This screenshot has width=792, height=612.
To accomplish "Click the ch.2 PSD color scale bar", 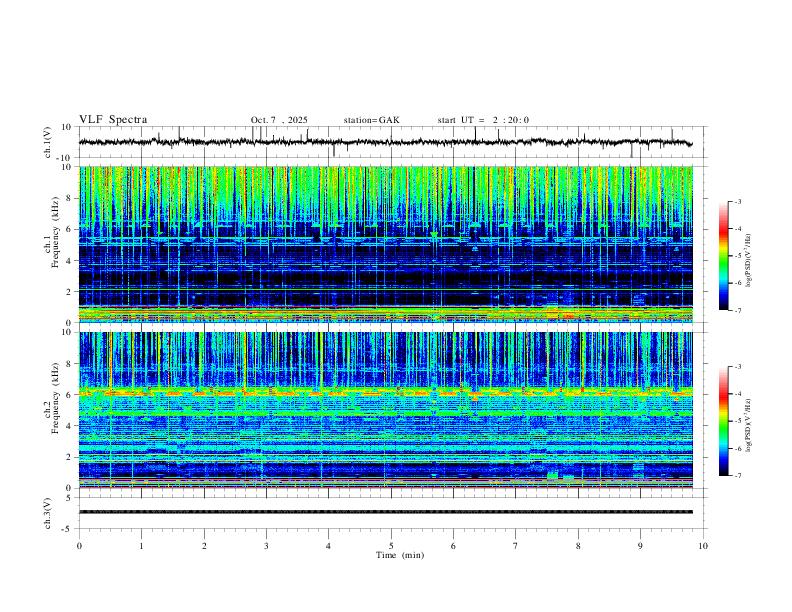I will coord(723,421).
